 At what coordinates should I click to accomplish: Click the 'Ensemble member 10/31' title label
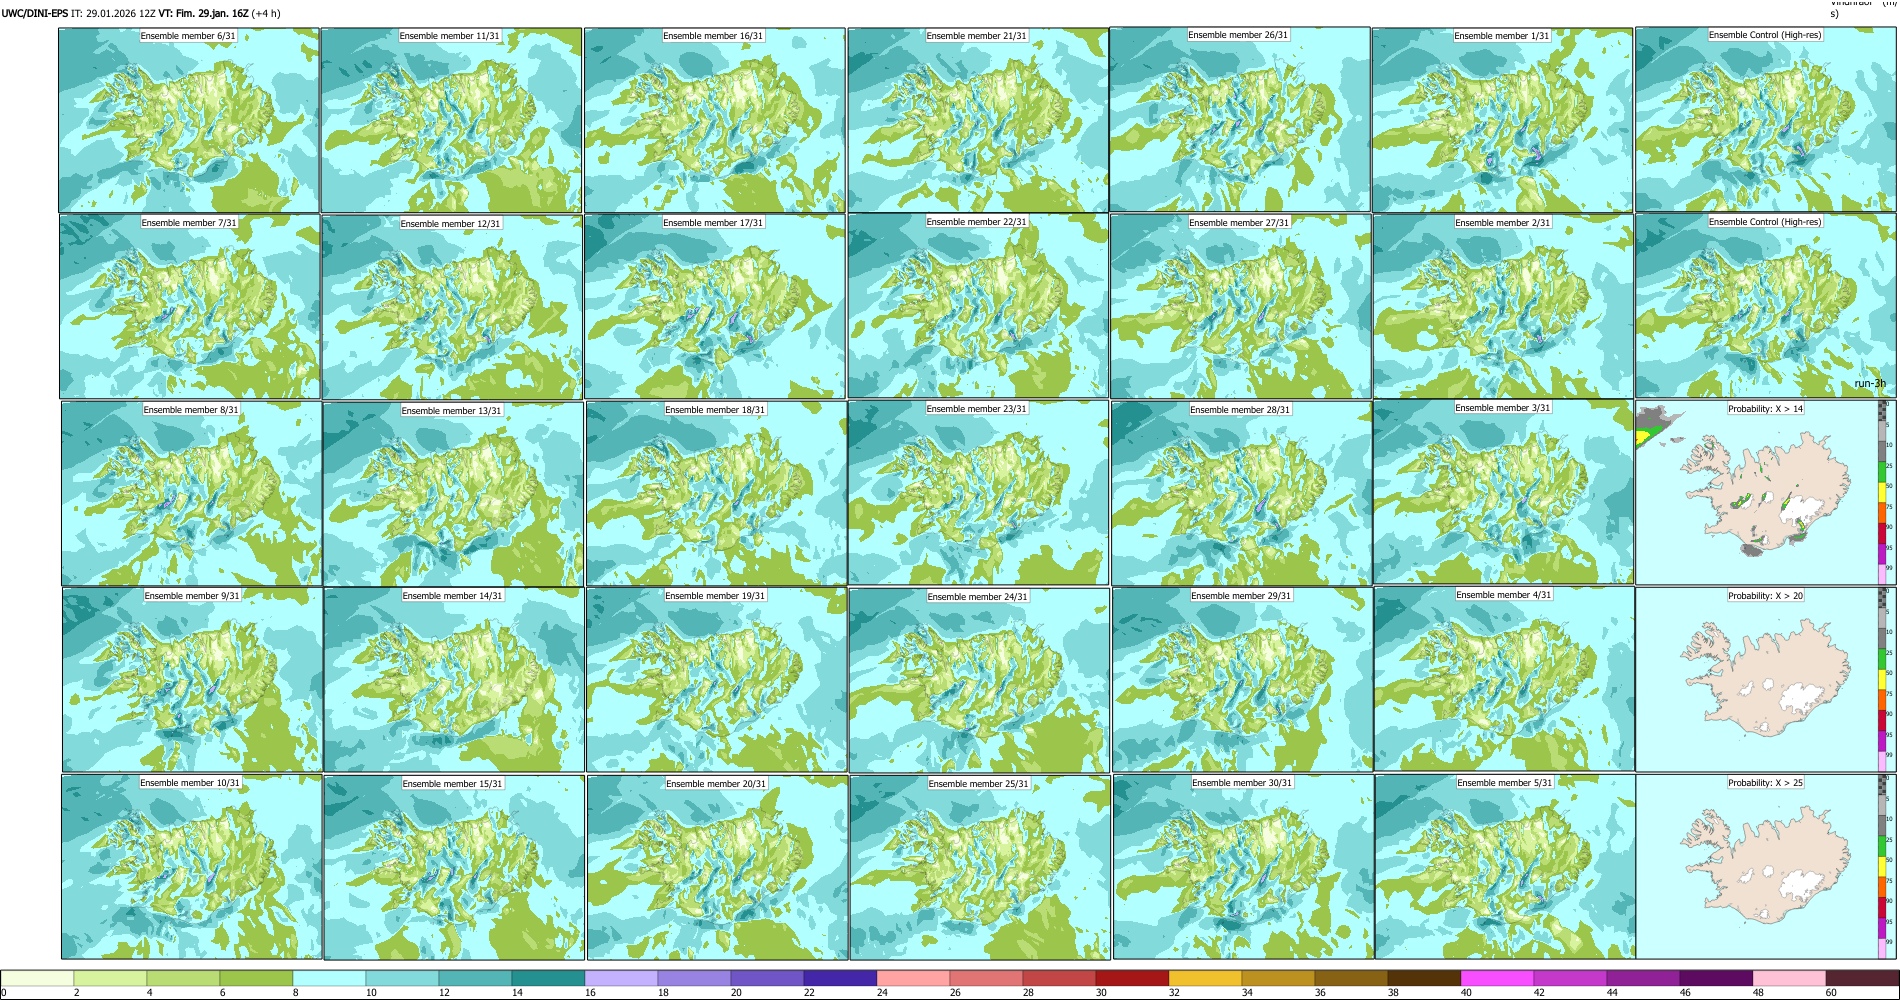(x=190, y=783)
